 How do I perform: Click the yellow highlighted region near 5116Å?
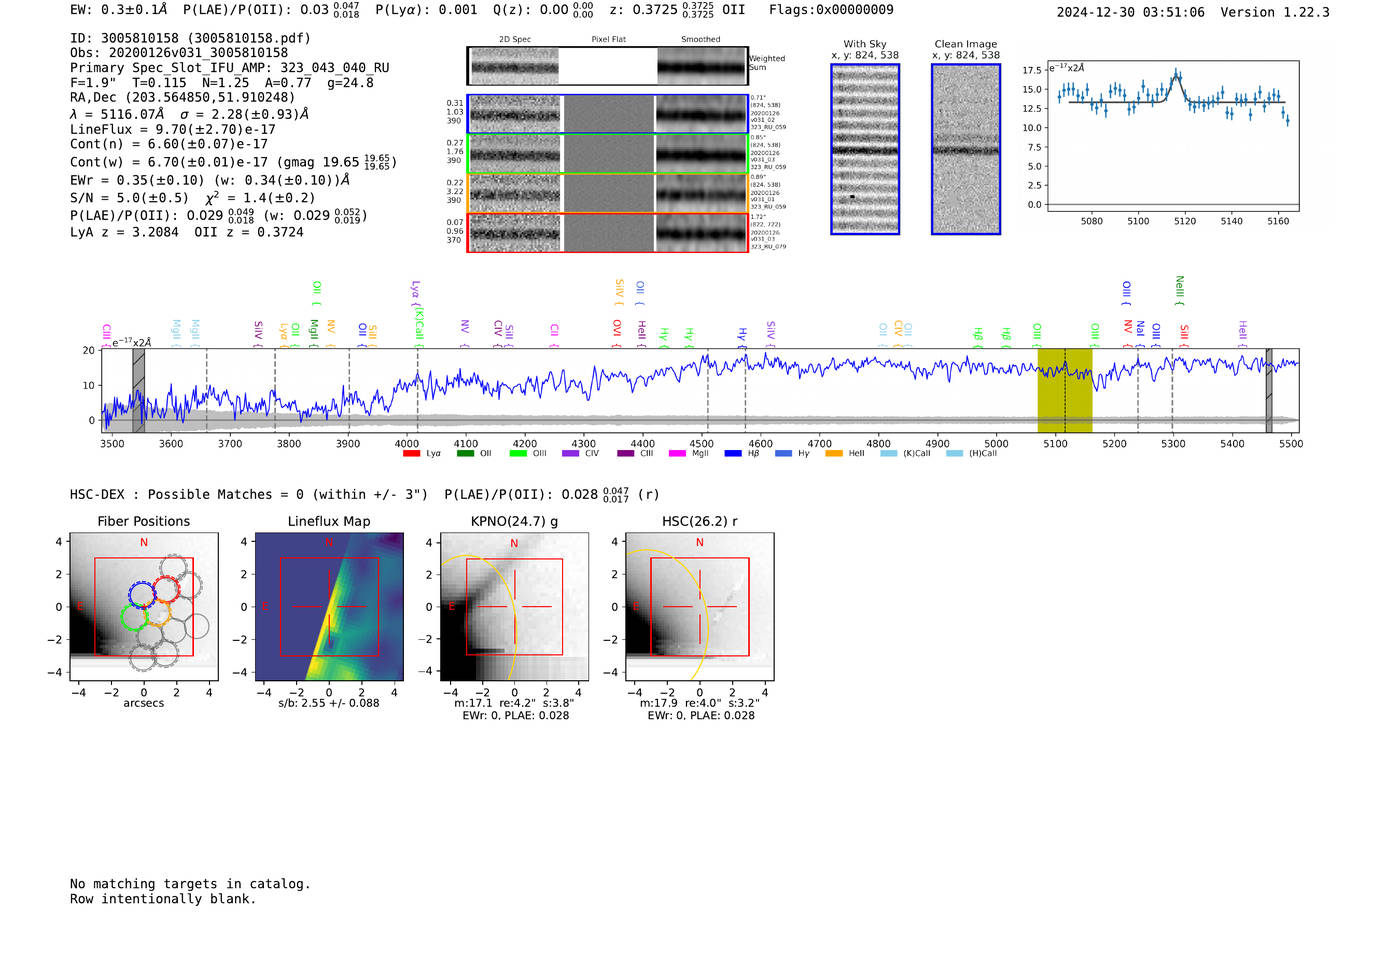click(1065, 390)
